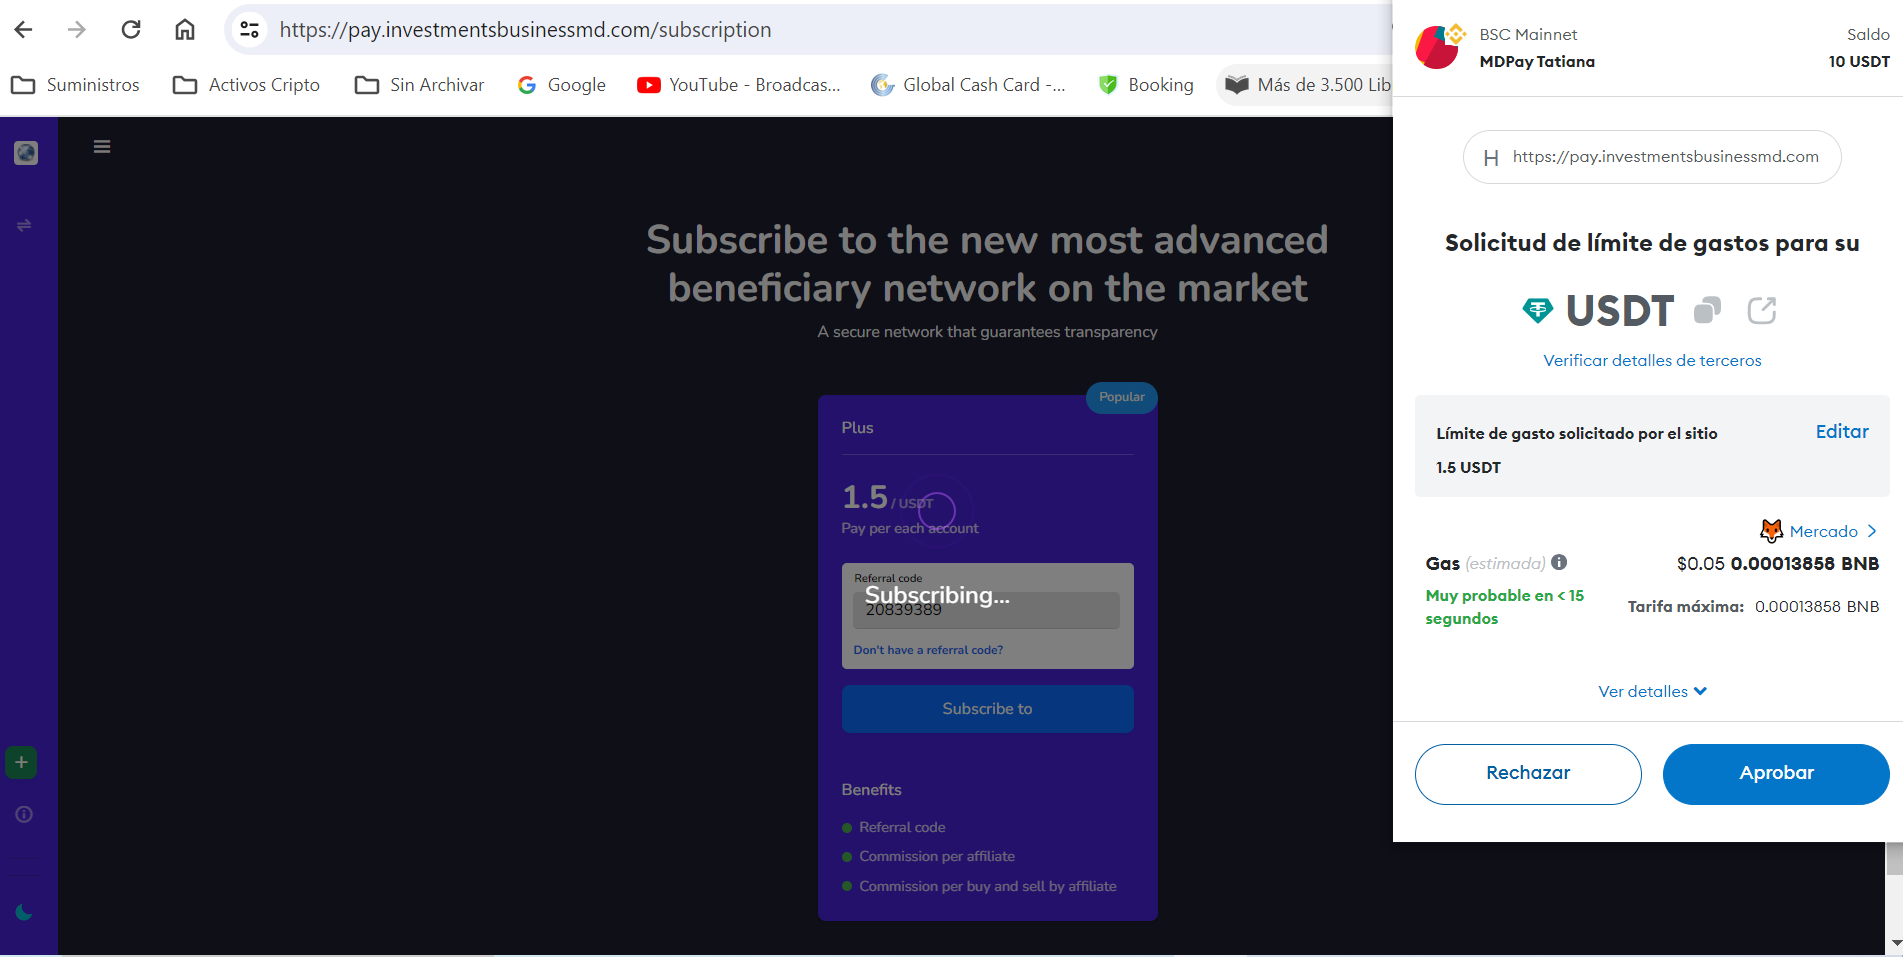Go to the browser home page
Image resolution: width=1903 pixels, height=957 pixels.
(185, 30)
